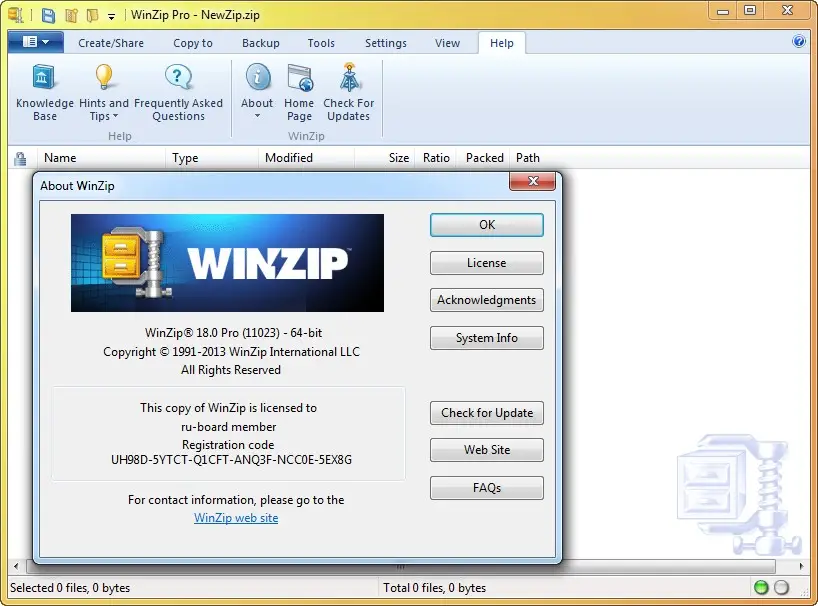818x606 pixels.
Task: Click the 'Total 0 files, 0 bytes' status text
Action: tap(435, 588)
